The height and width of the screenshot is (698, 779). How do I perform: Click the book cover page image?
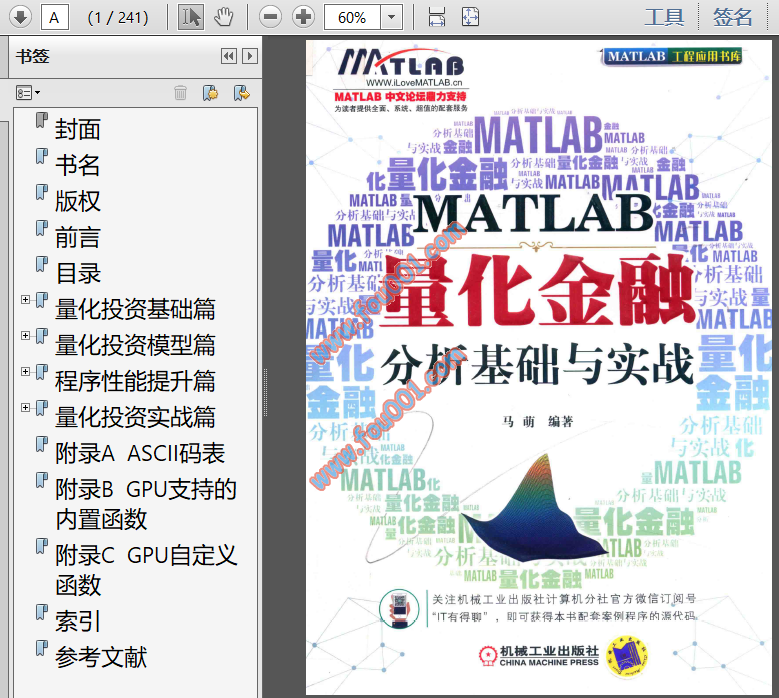click(x=539, y=368)
